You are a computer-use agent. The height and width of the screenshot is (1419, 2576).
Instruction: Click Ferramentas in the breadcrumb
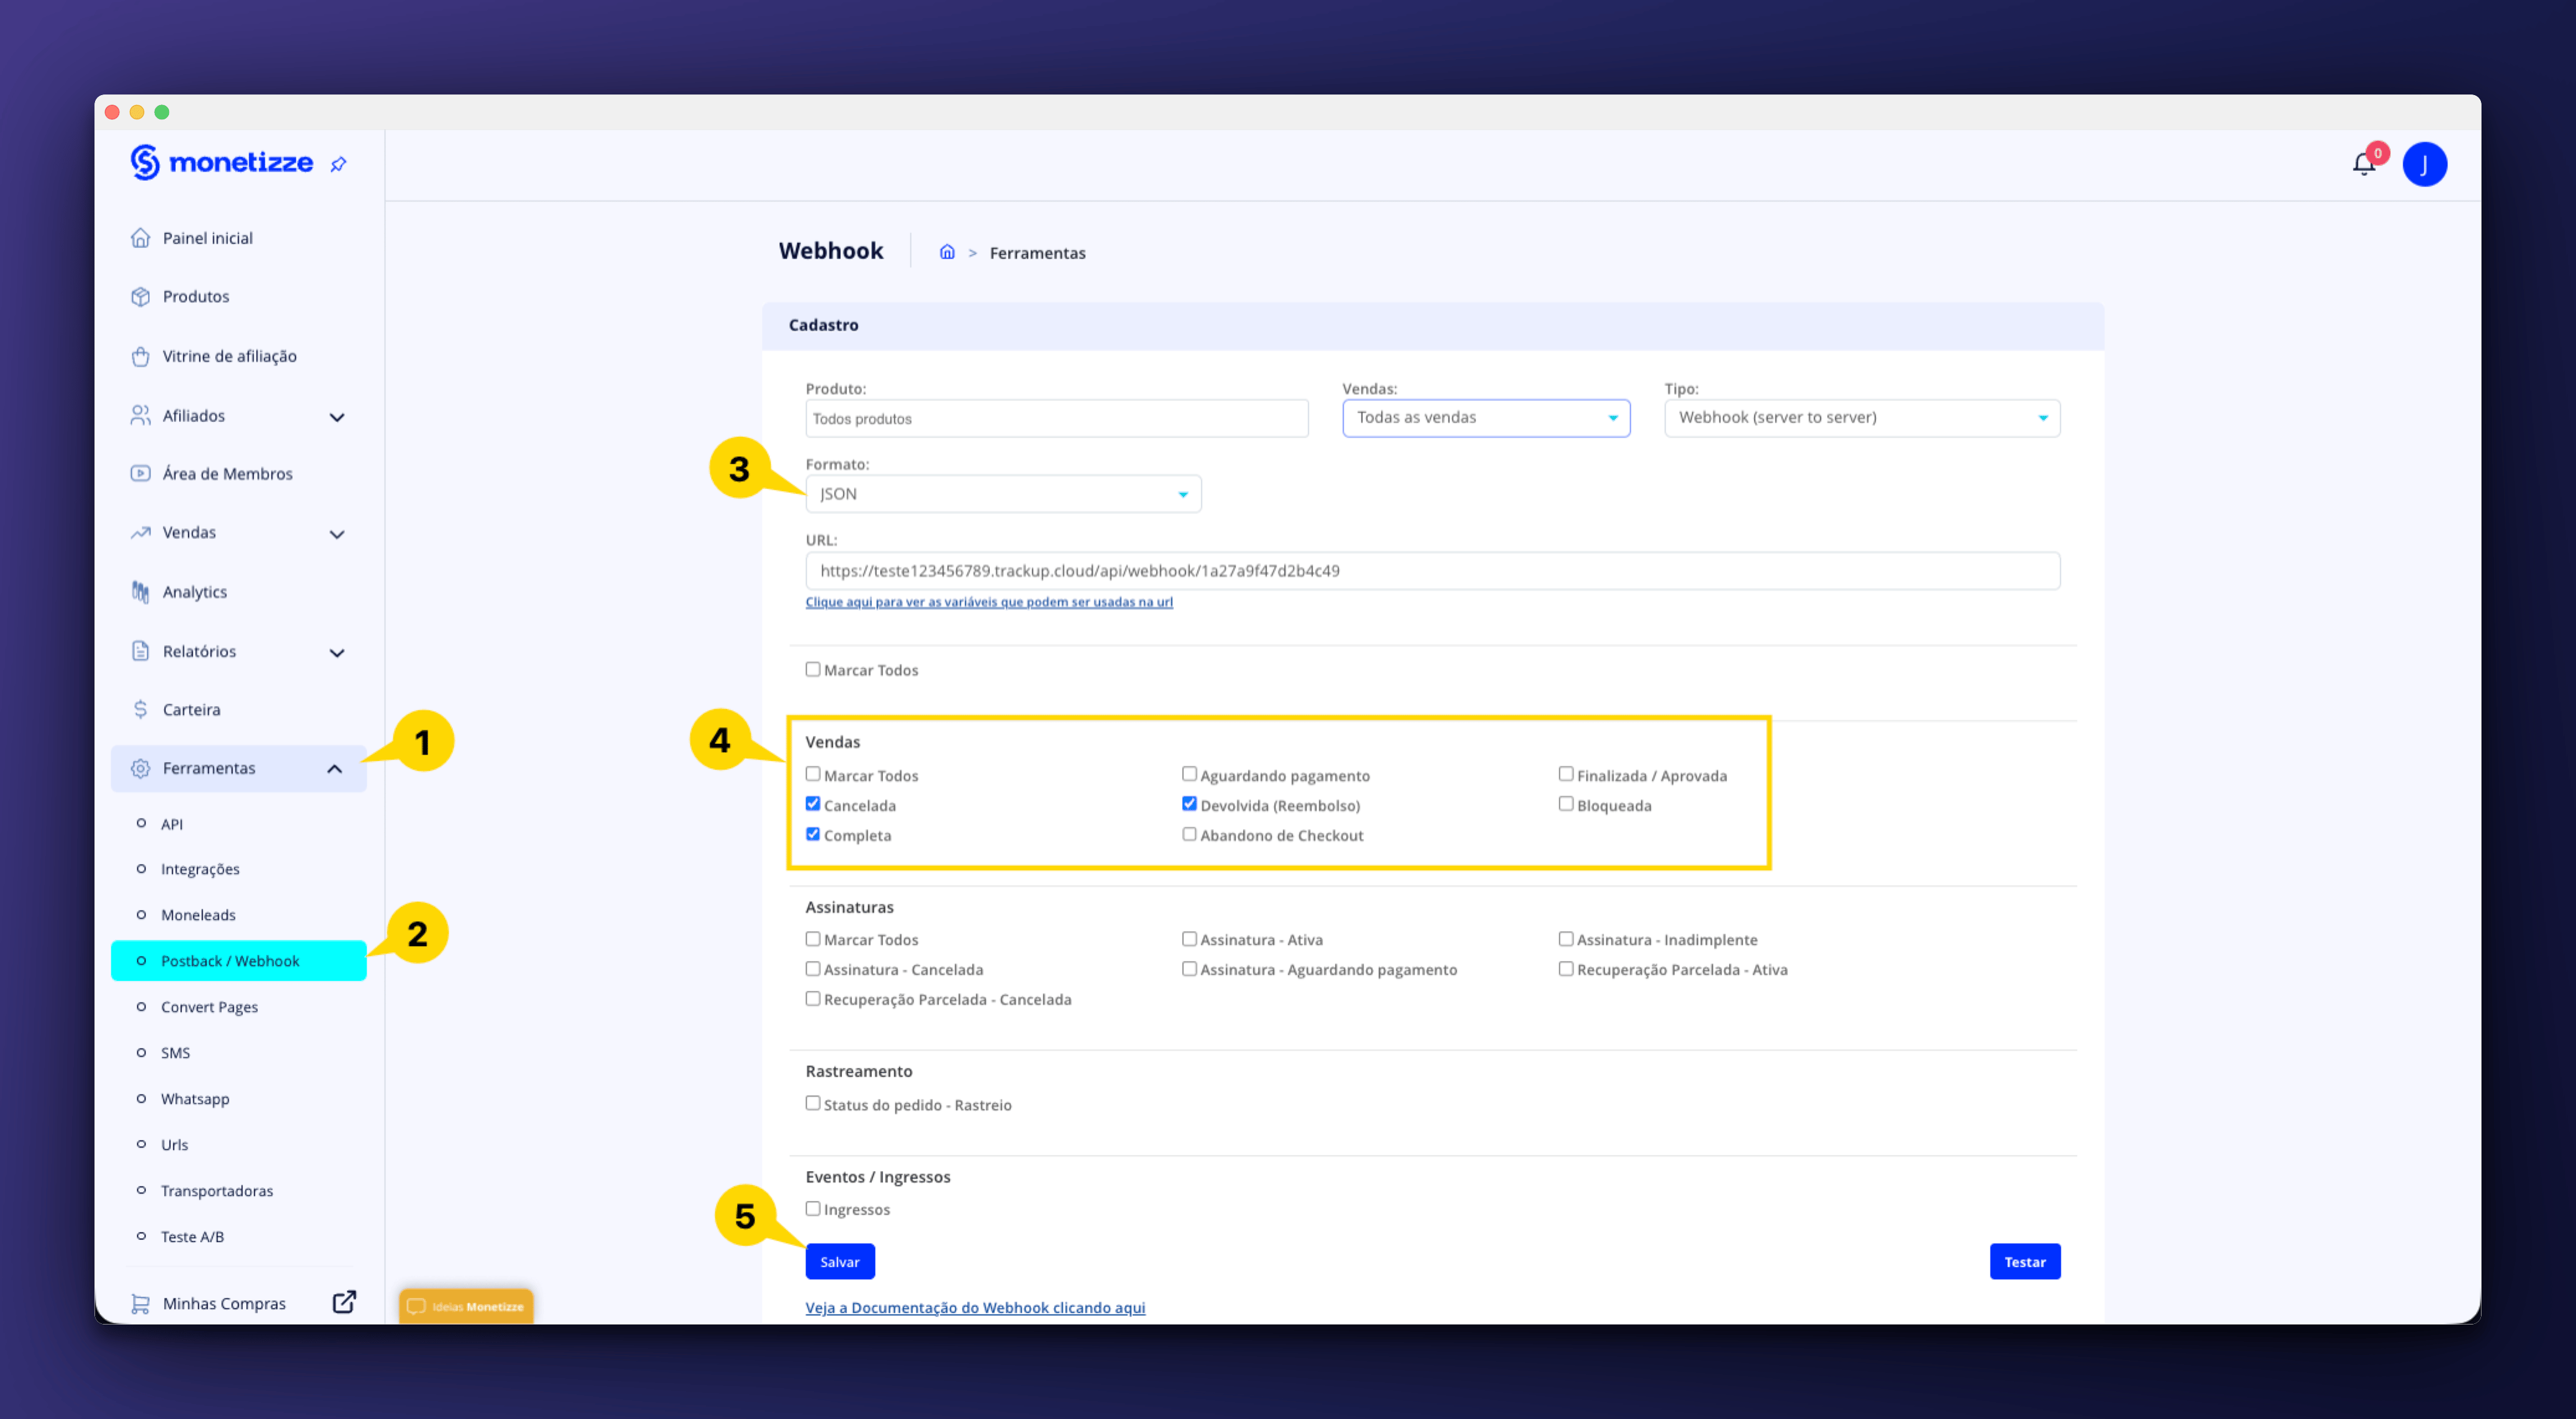click(1037, 253)
